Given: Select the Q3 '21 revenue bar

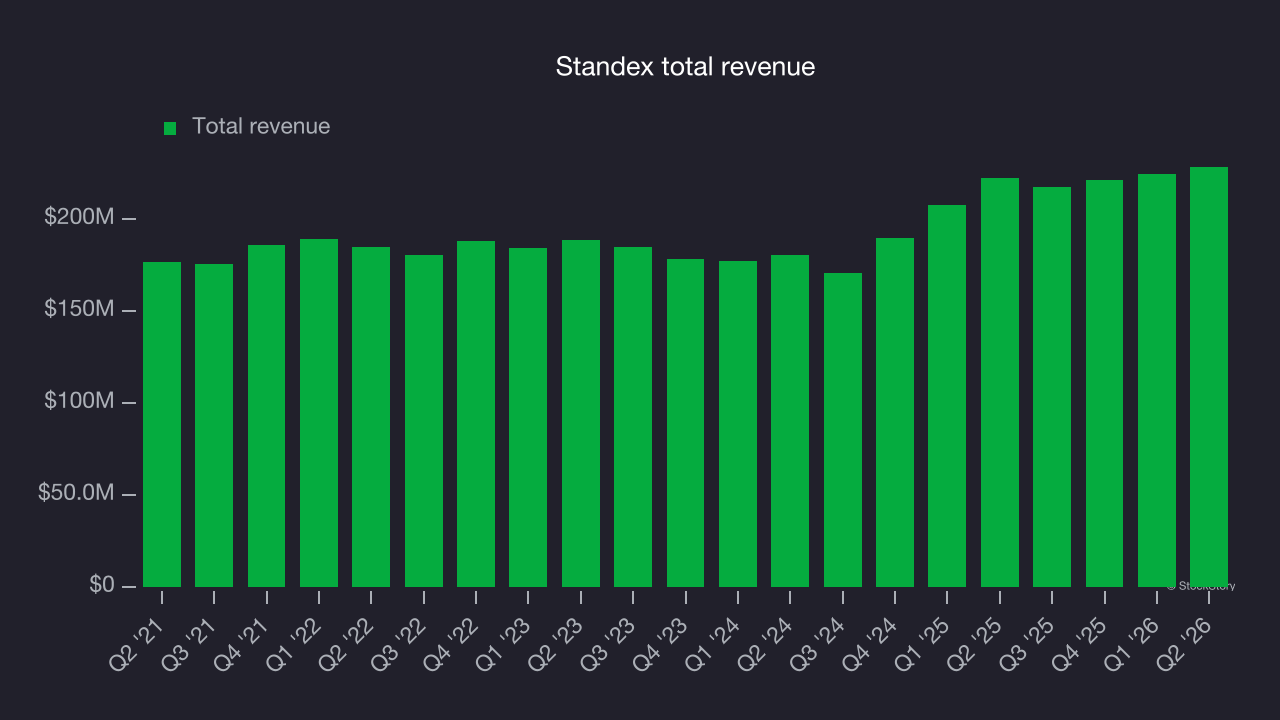Looking at the screenshot, I should 214,425.
